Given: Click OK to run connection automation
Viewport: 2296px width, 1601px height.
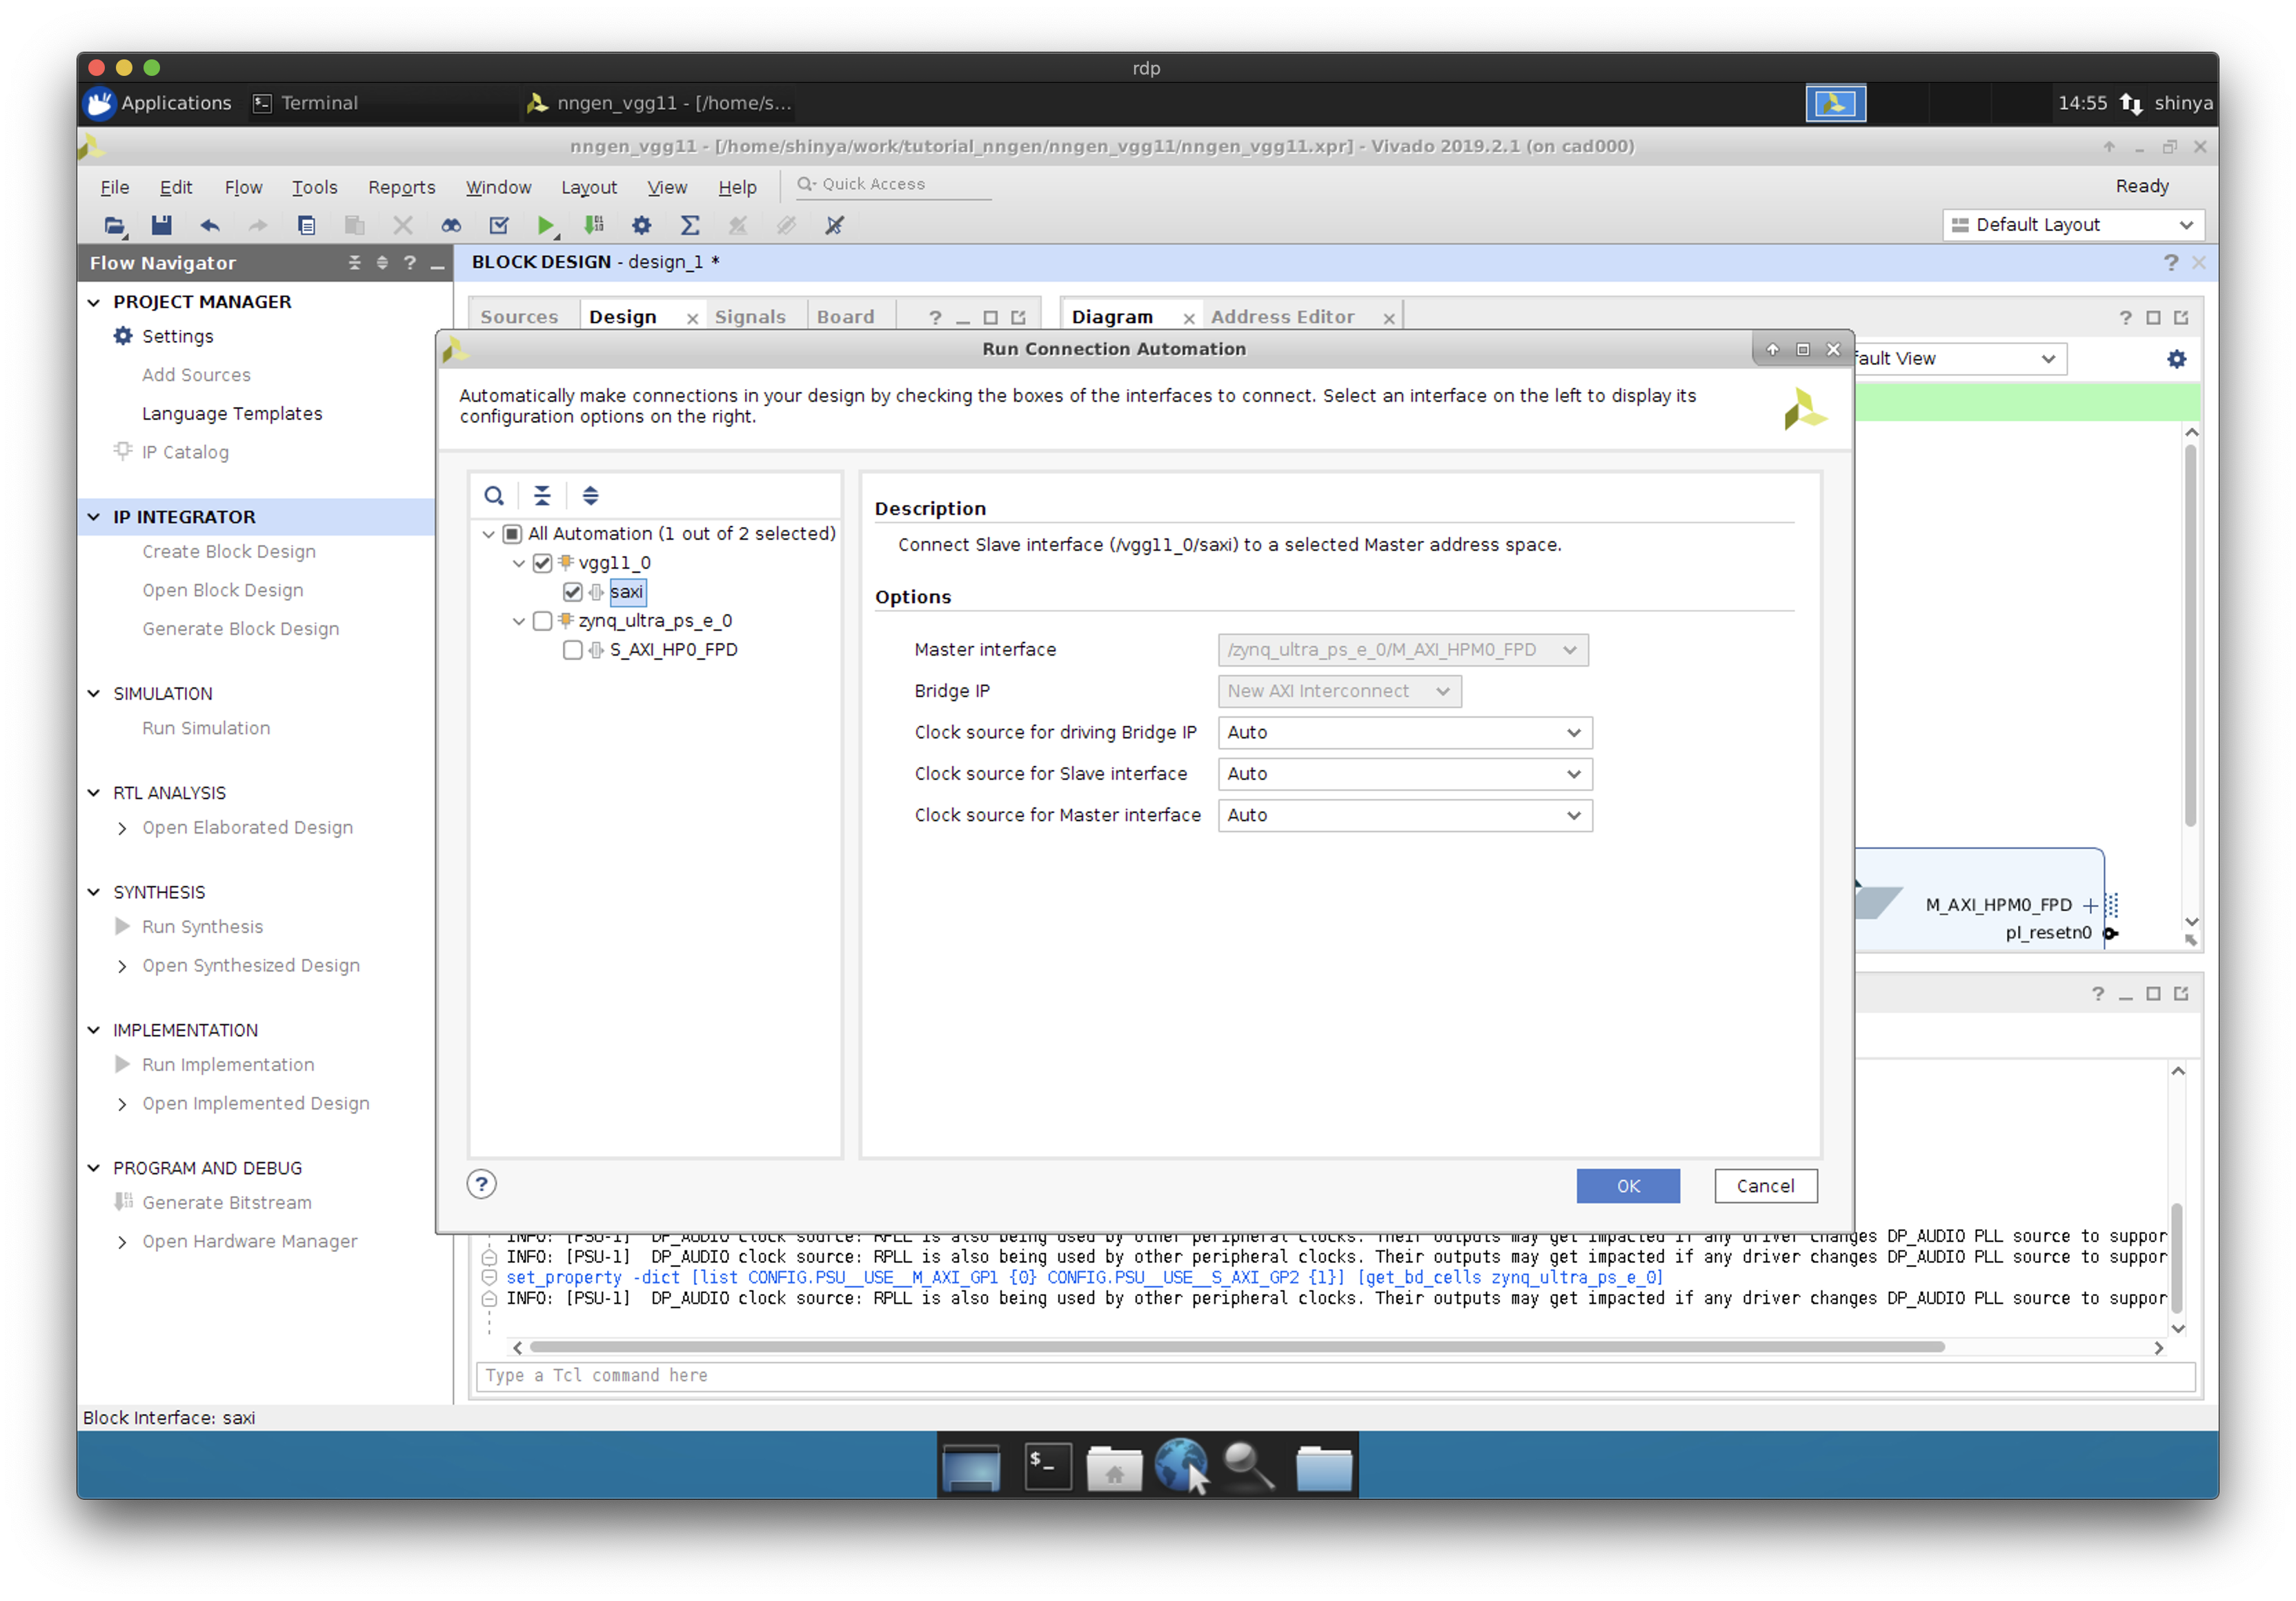Looking at the screenshot, I should point(1627,1185).
